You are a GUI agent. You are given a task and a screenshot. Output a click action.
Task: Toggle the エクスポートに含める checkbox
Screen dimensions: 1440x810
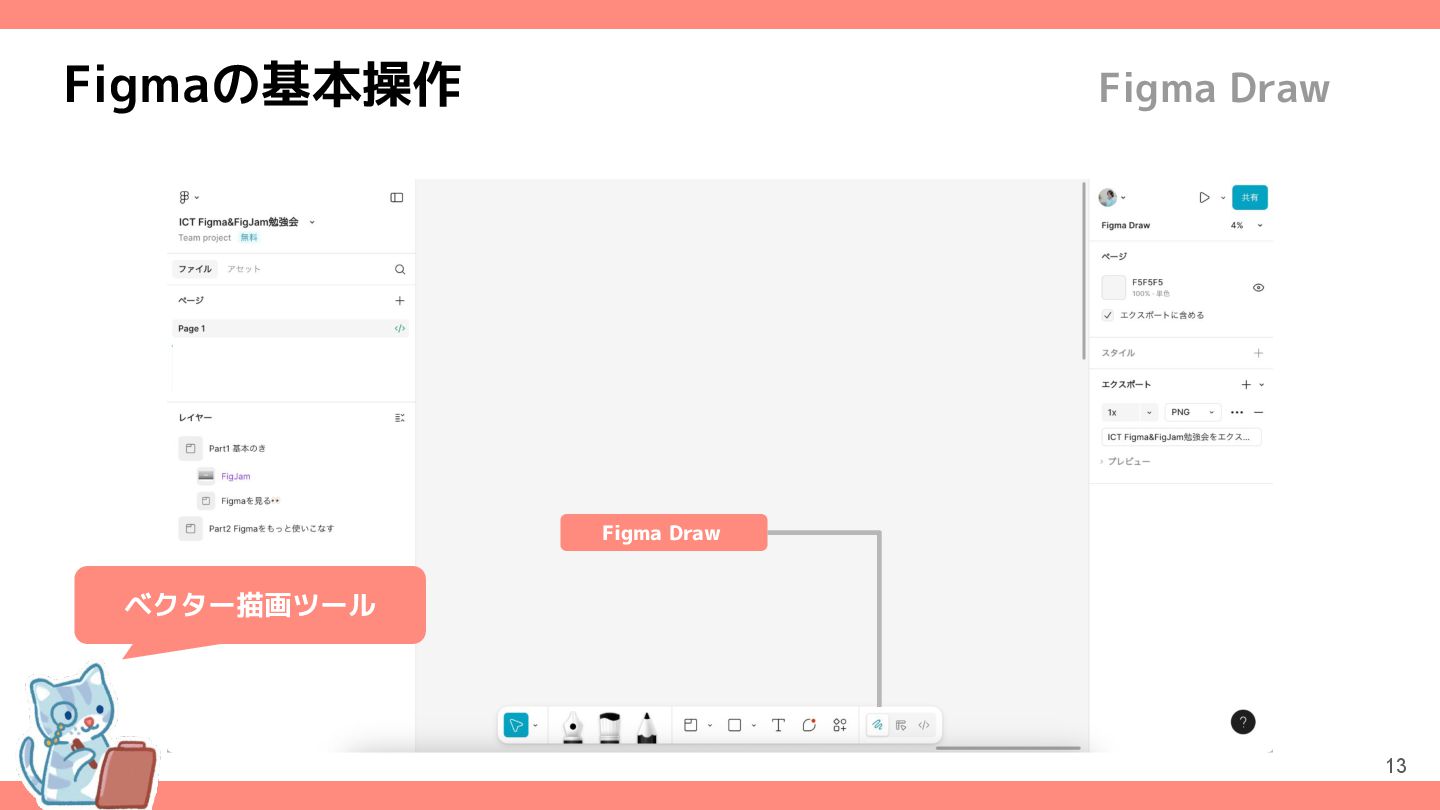point(1108,315)
